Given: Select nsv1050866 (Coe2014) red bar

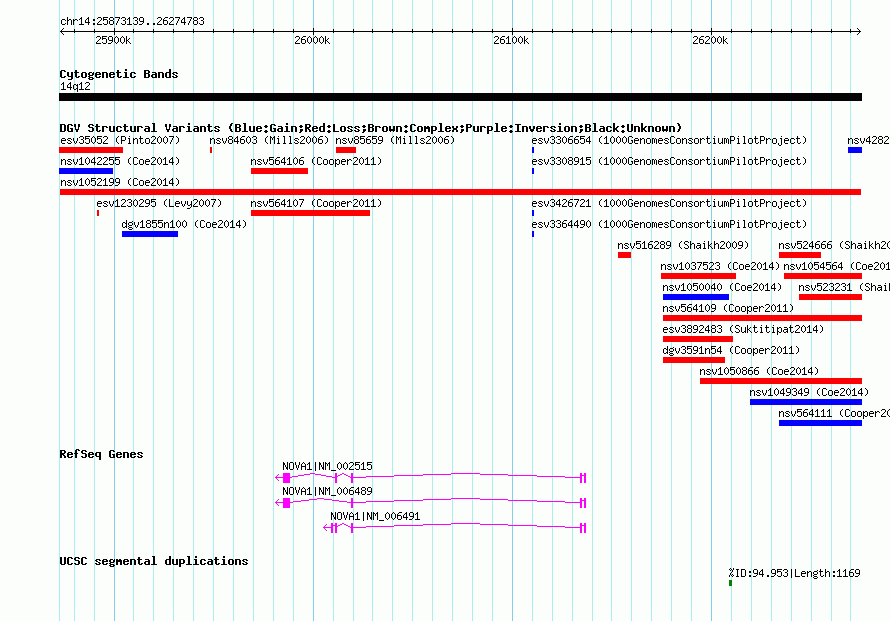Looking at the screenshot, I should point(781,381).
